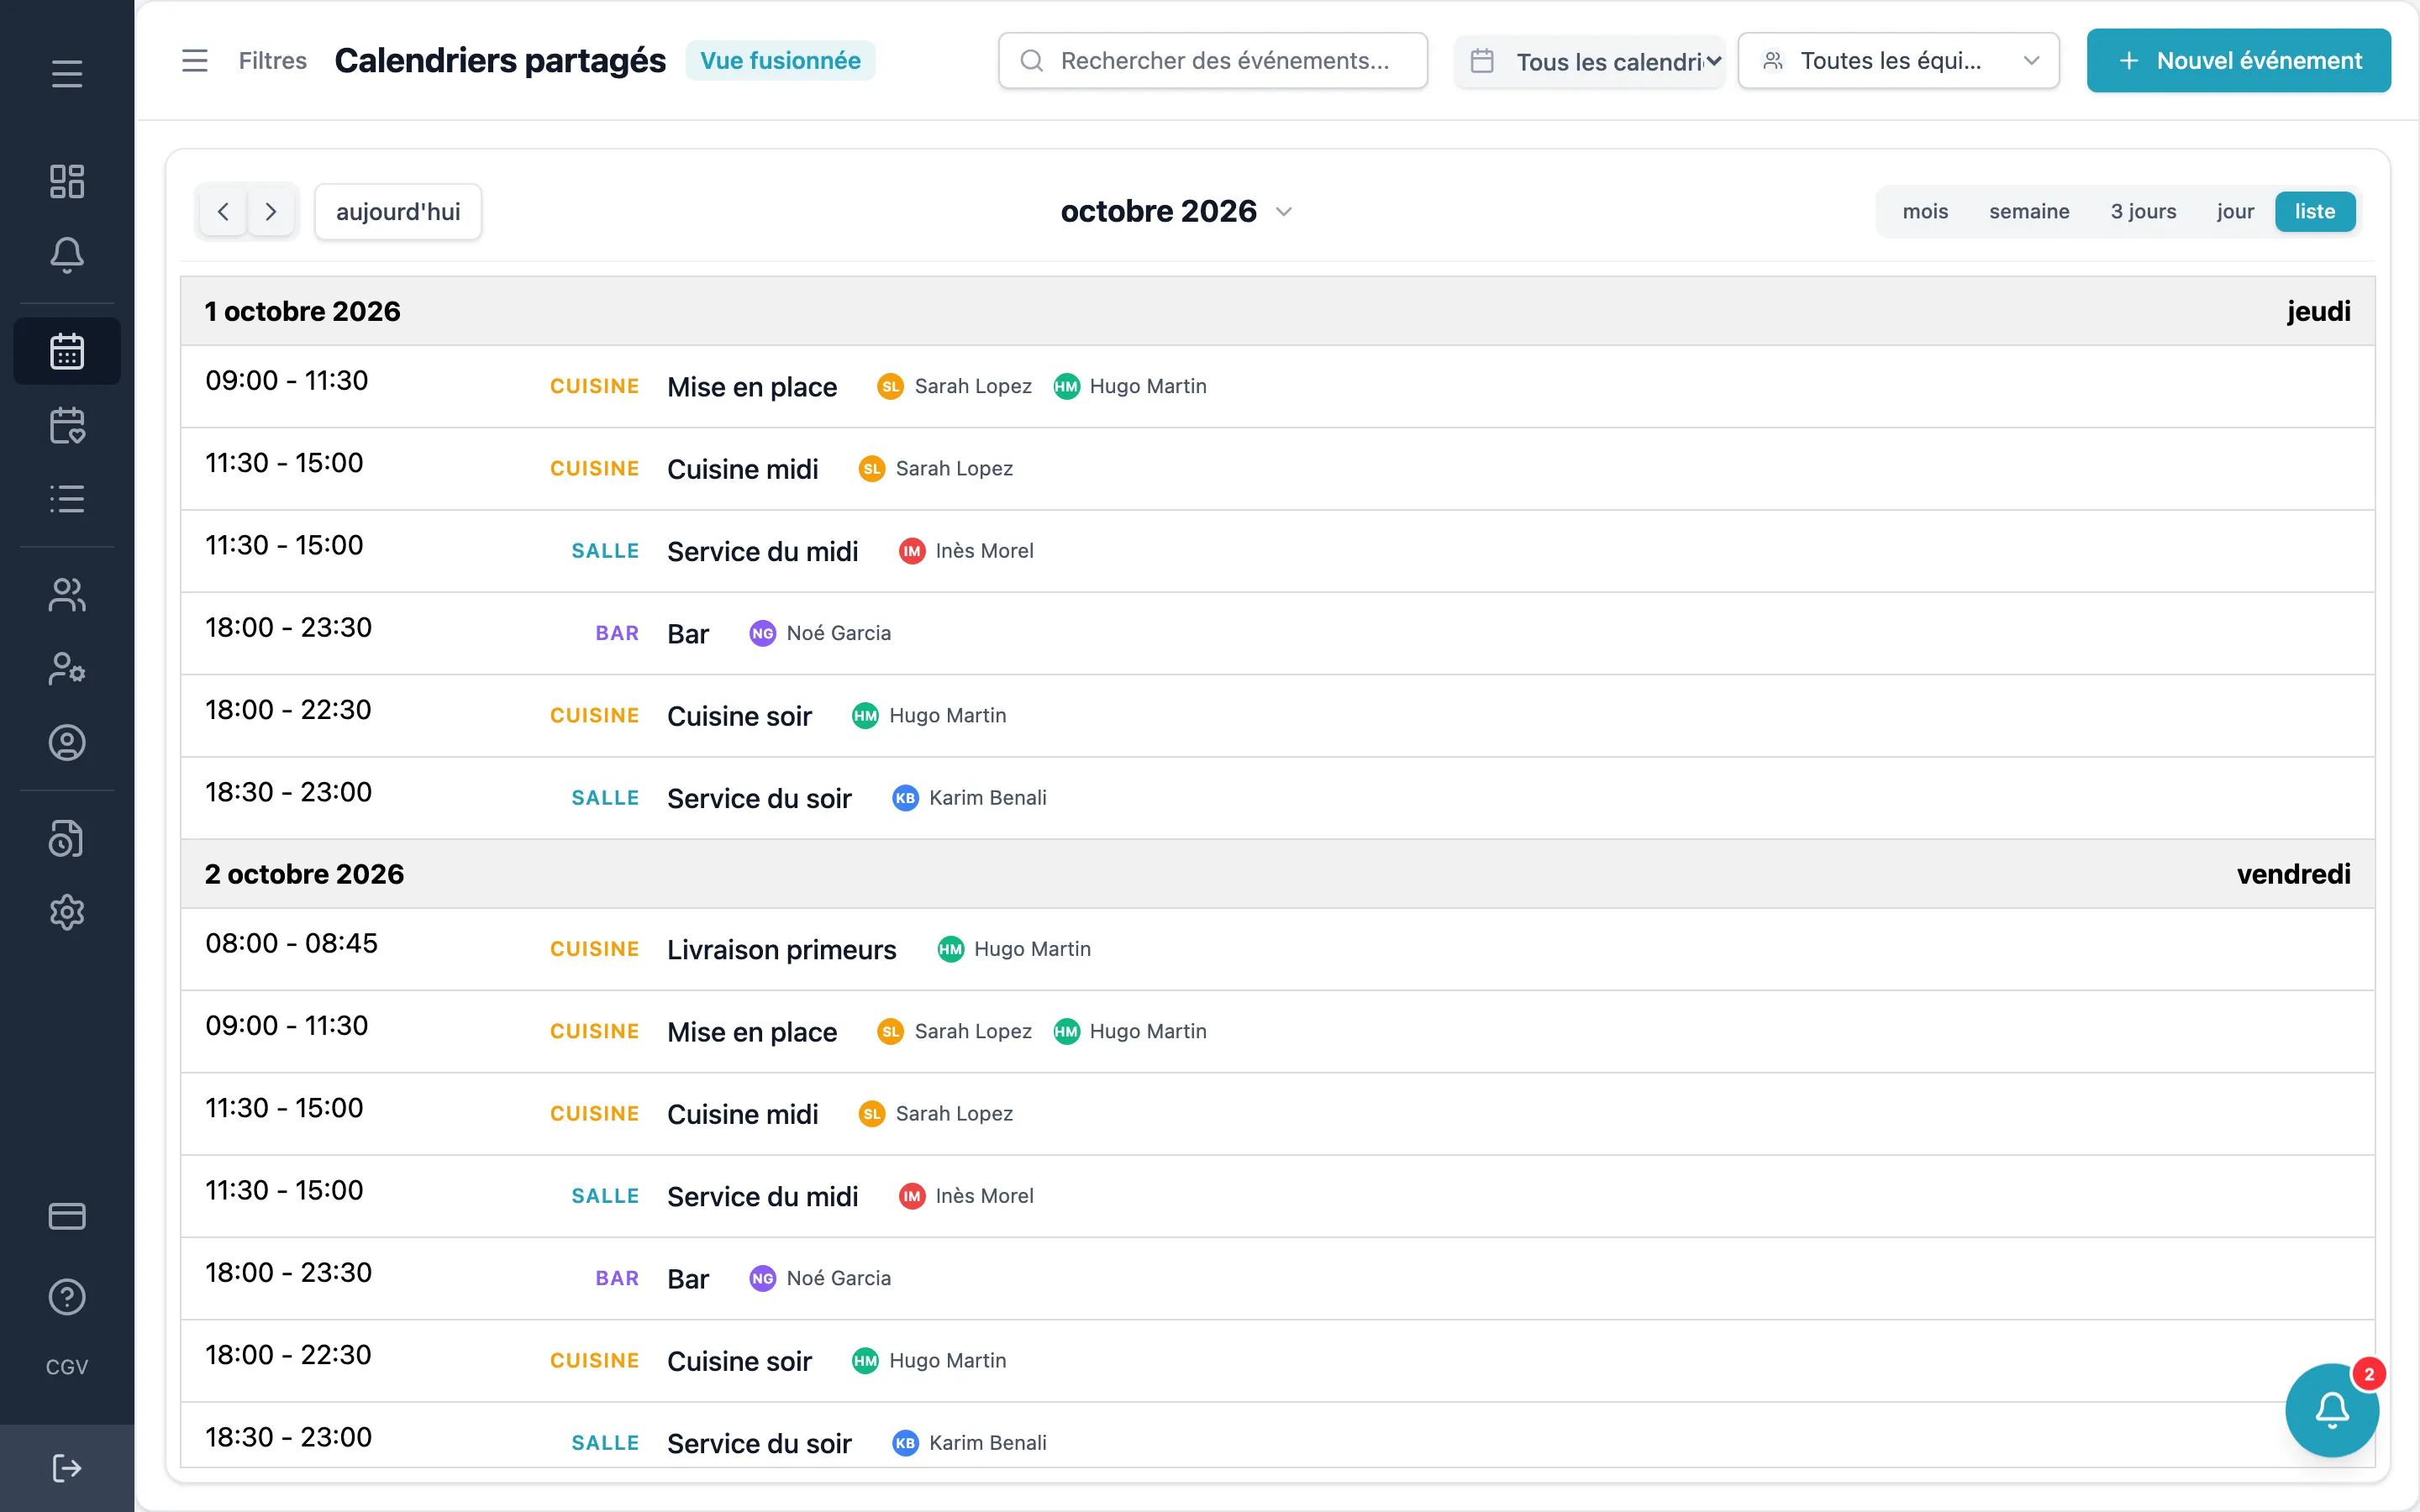This screenshot has width=2420, height=1512.
Task: Click the aujourd'hui button
Action: coord(398,212)
